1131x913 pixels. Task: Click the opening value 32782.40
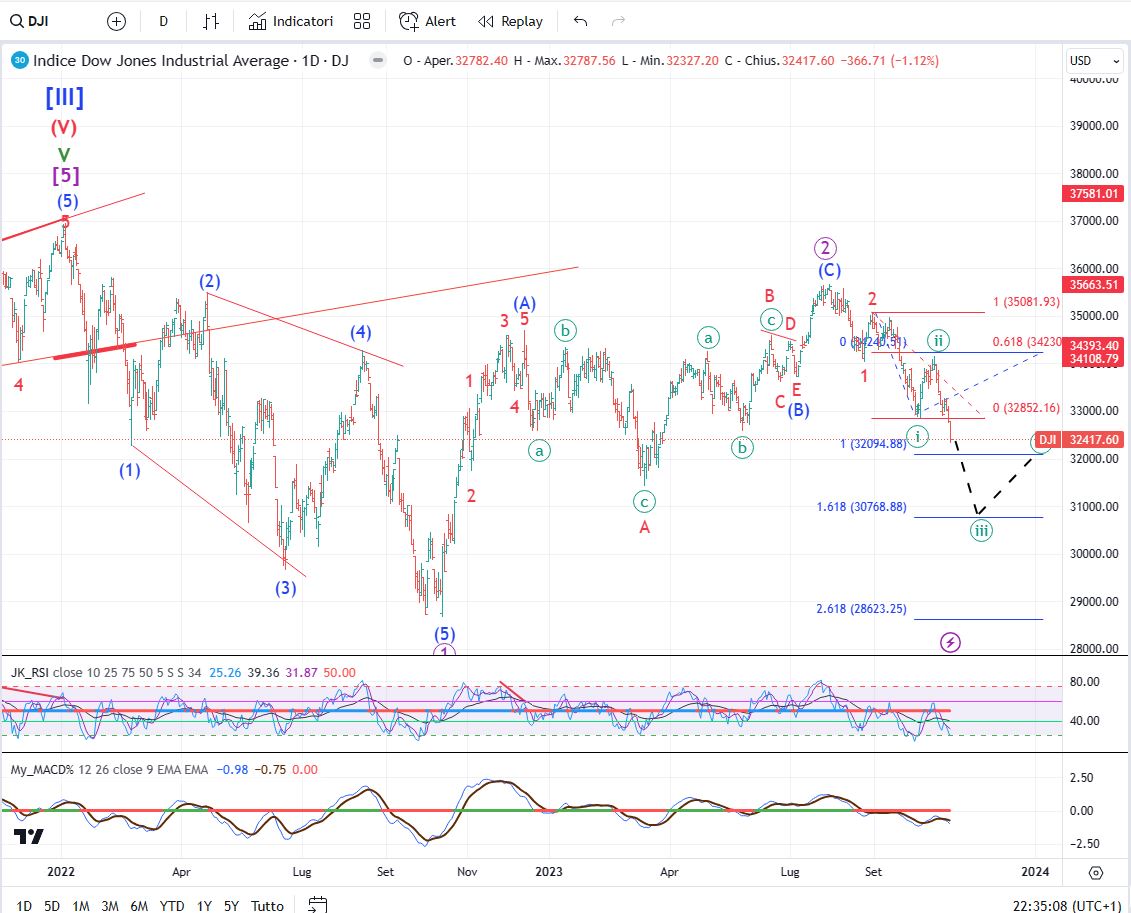tap(481, 61)
